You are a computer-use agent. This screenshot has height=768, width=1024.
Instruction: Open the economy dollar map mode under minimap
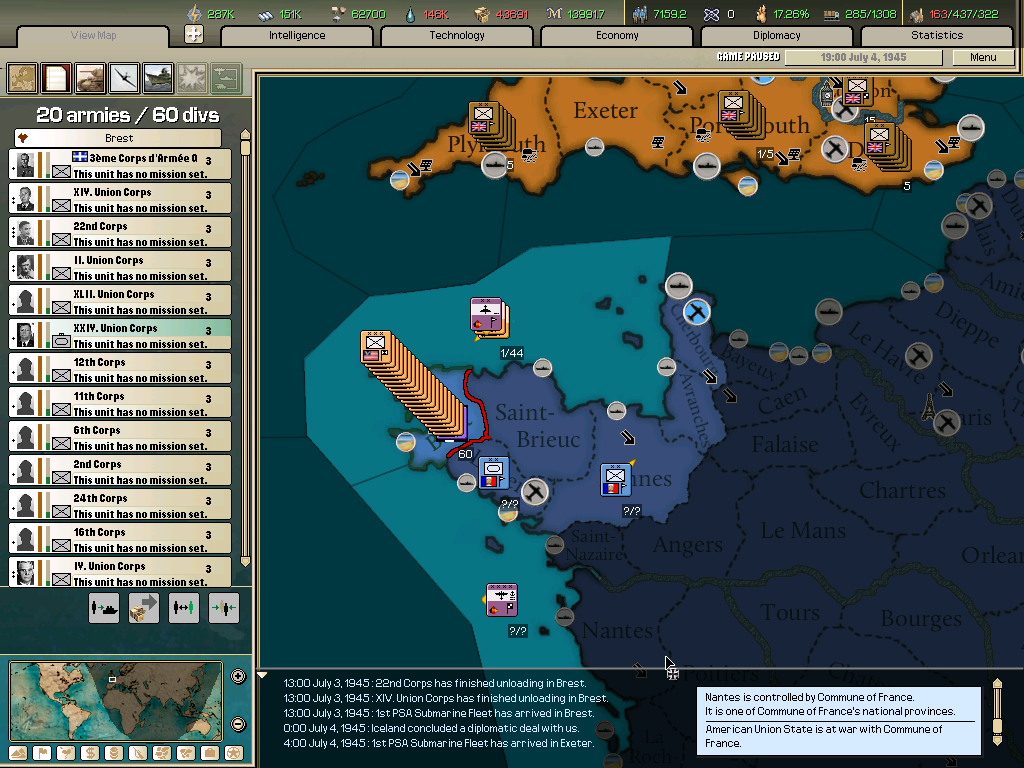coord(89,752)
